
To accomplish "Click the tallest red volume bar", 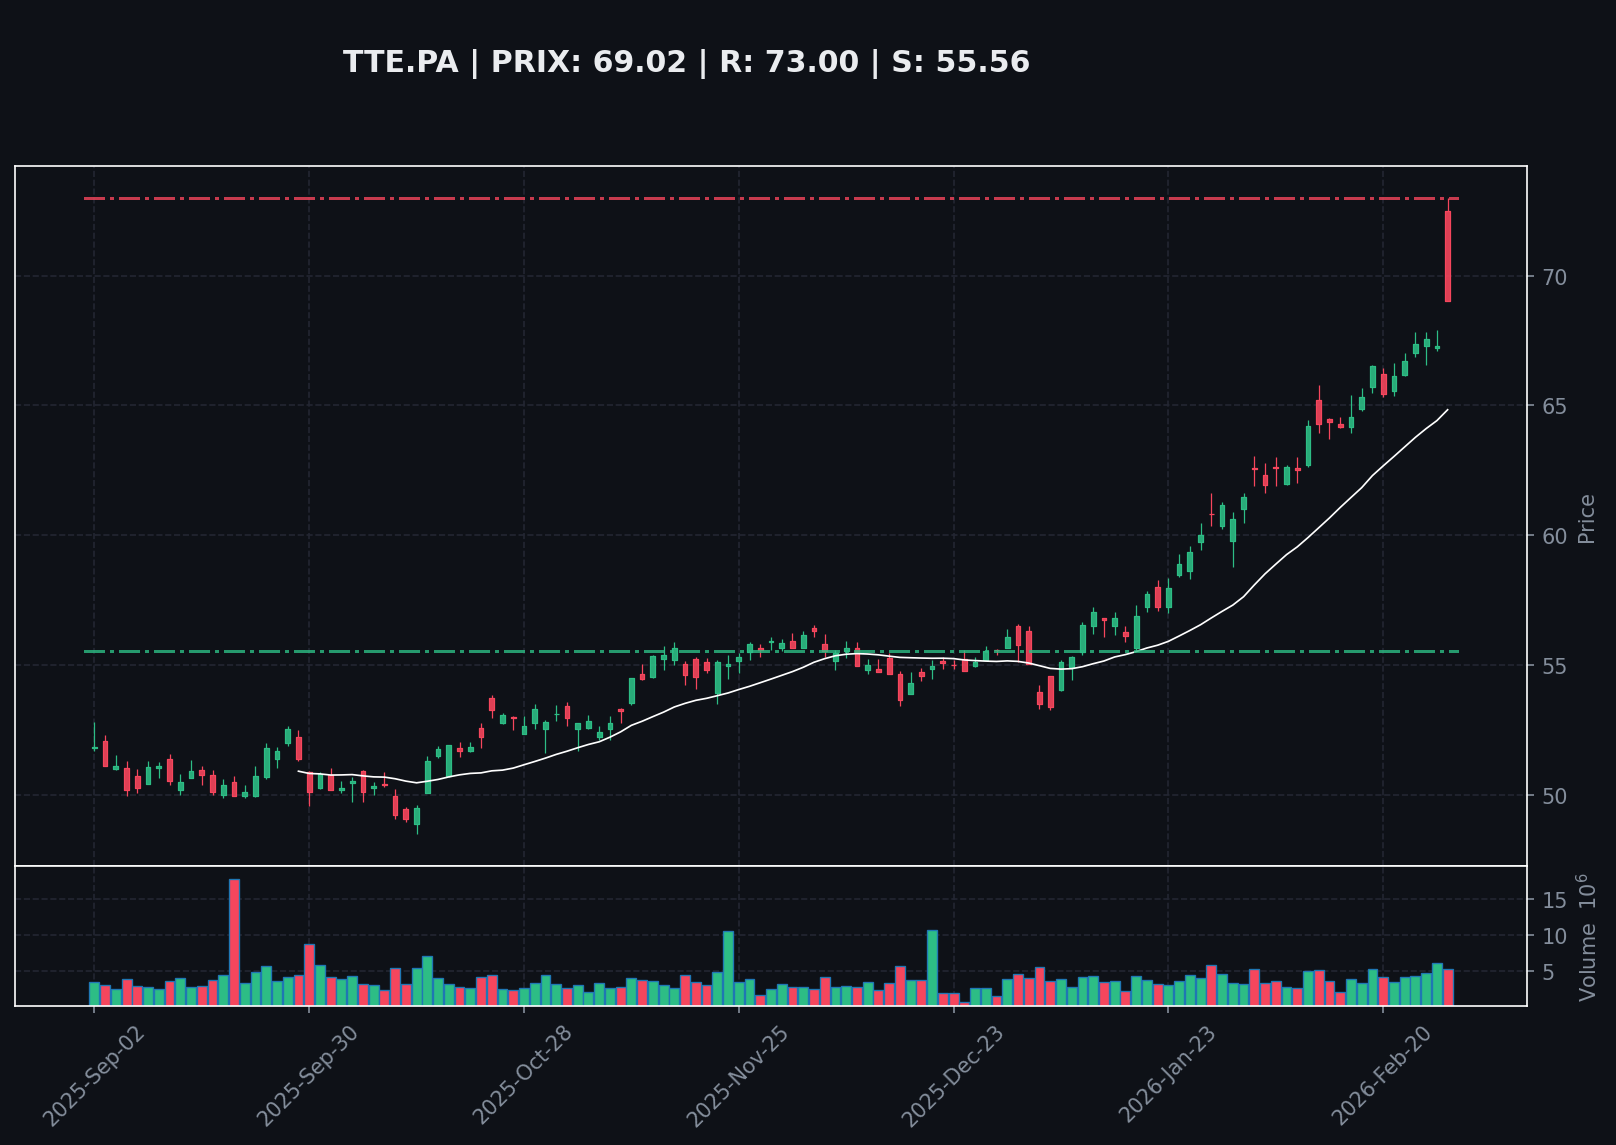I will point(234,941).
